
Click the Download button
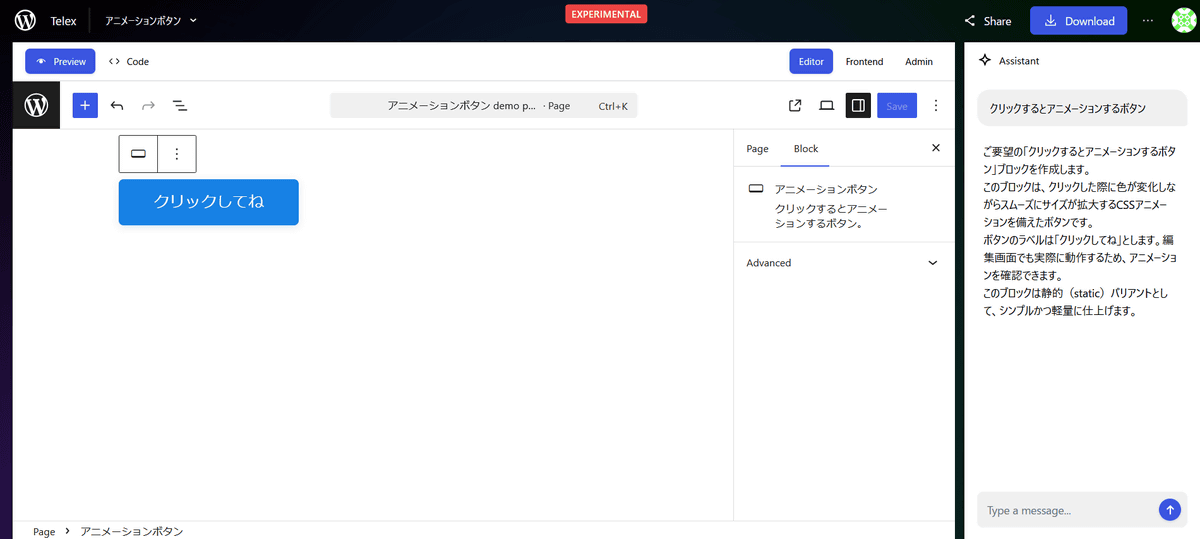(x=1079, y=21)
